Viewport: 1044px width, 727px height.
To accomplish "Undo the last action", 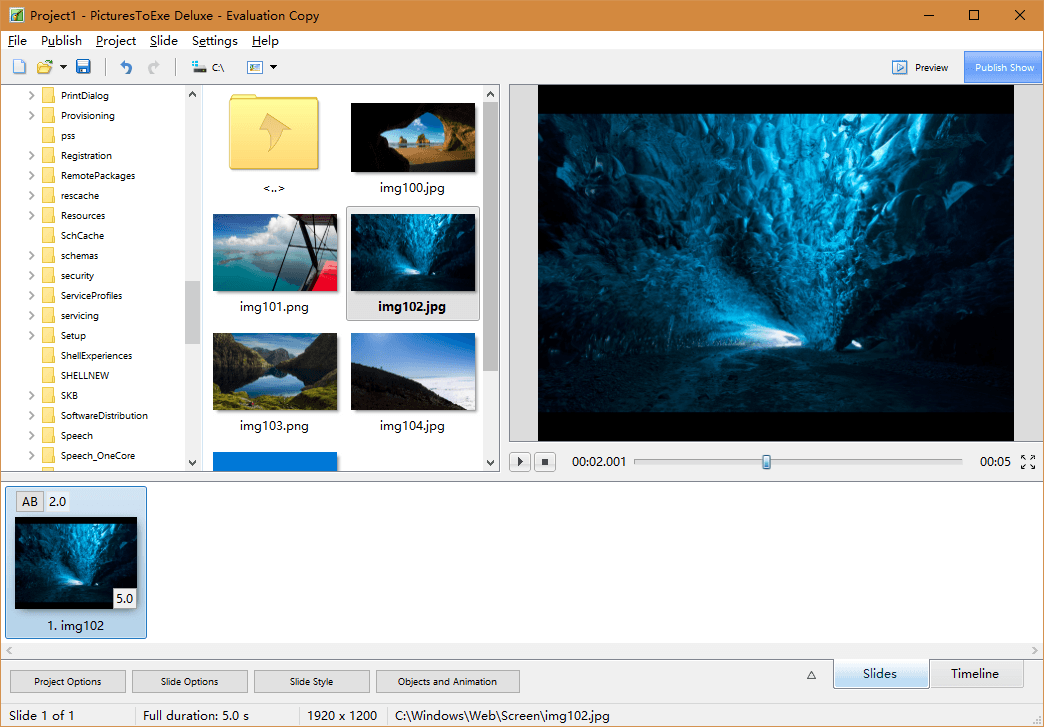I will pos(125,66).
